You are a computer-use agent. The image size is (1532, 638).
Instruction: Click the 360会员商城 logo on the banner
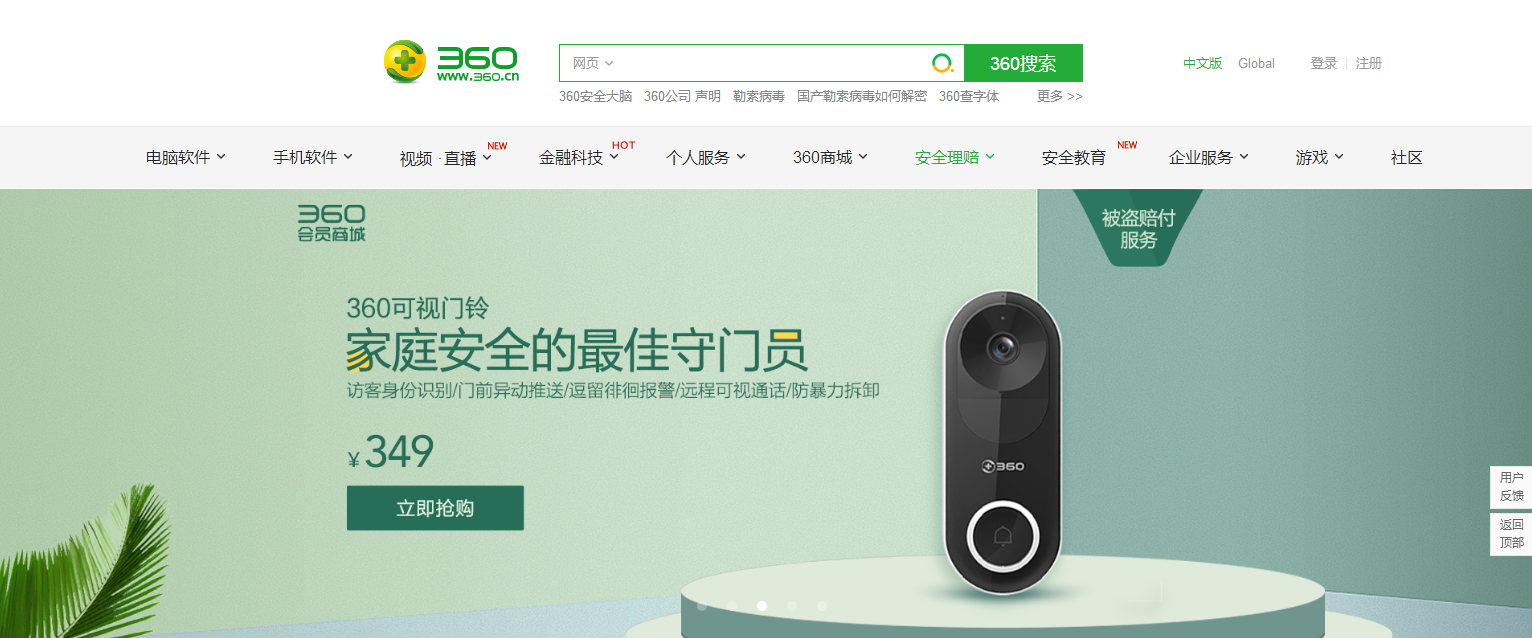(331, 223)
